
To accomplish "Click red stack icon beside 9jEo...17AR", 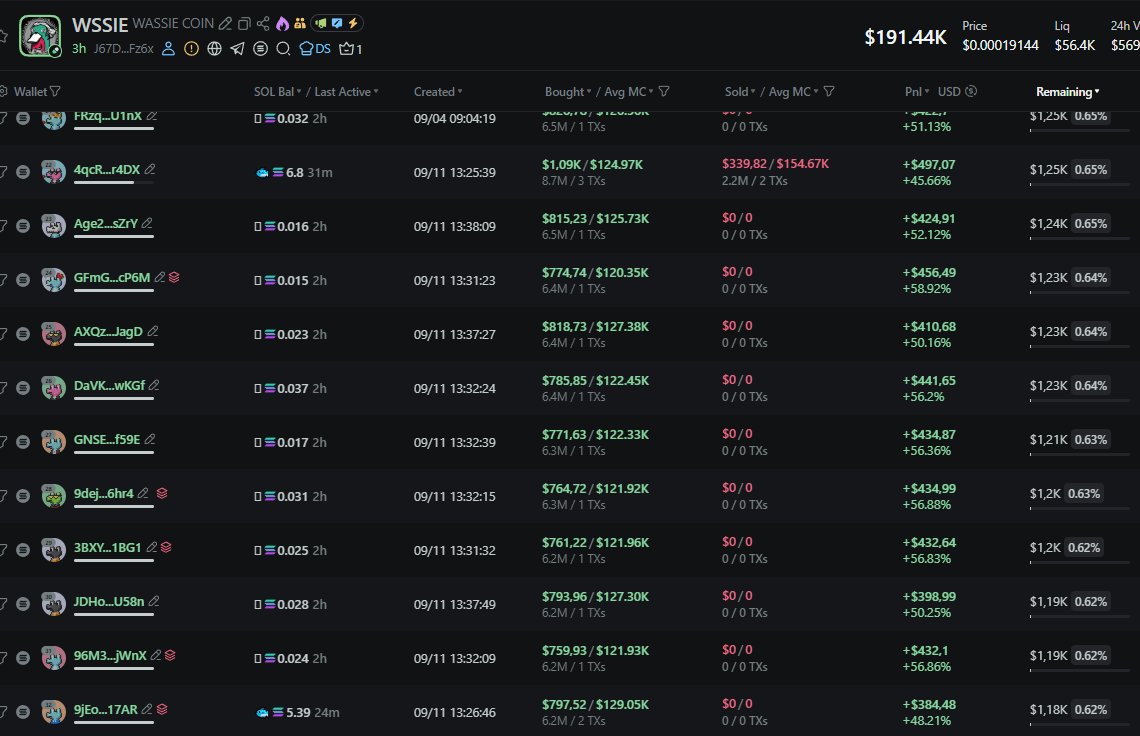I will (162, 709).
